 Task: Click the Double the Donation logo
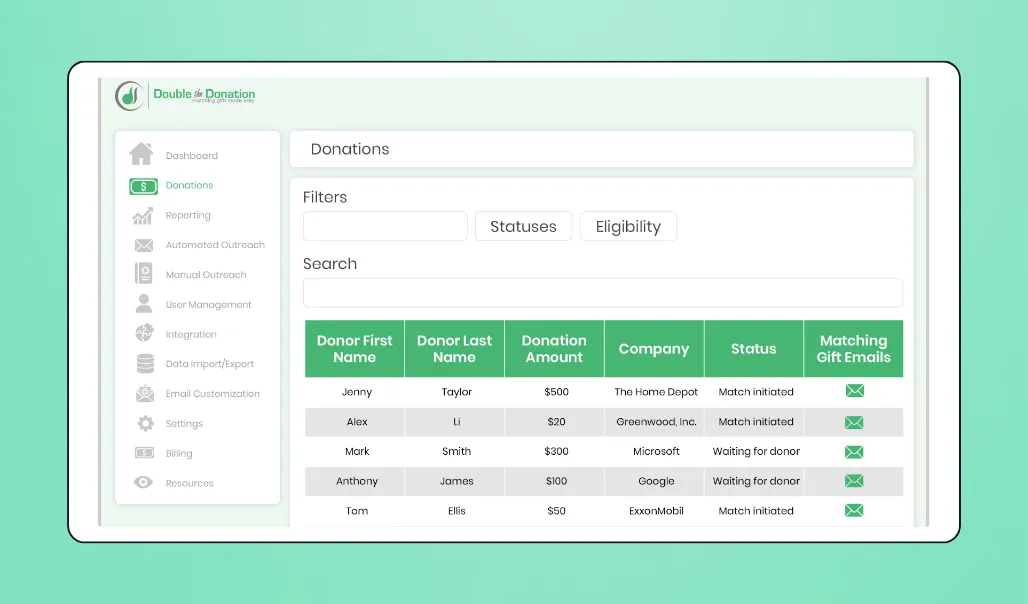pyautogui.click(x=185, y=94)
